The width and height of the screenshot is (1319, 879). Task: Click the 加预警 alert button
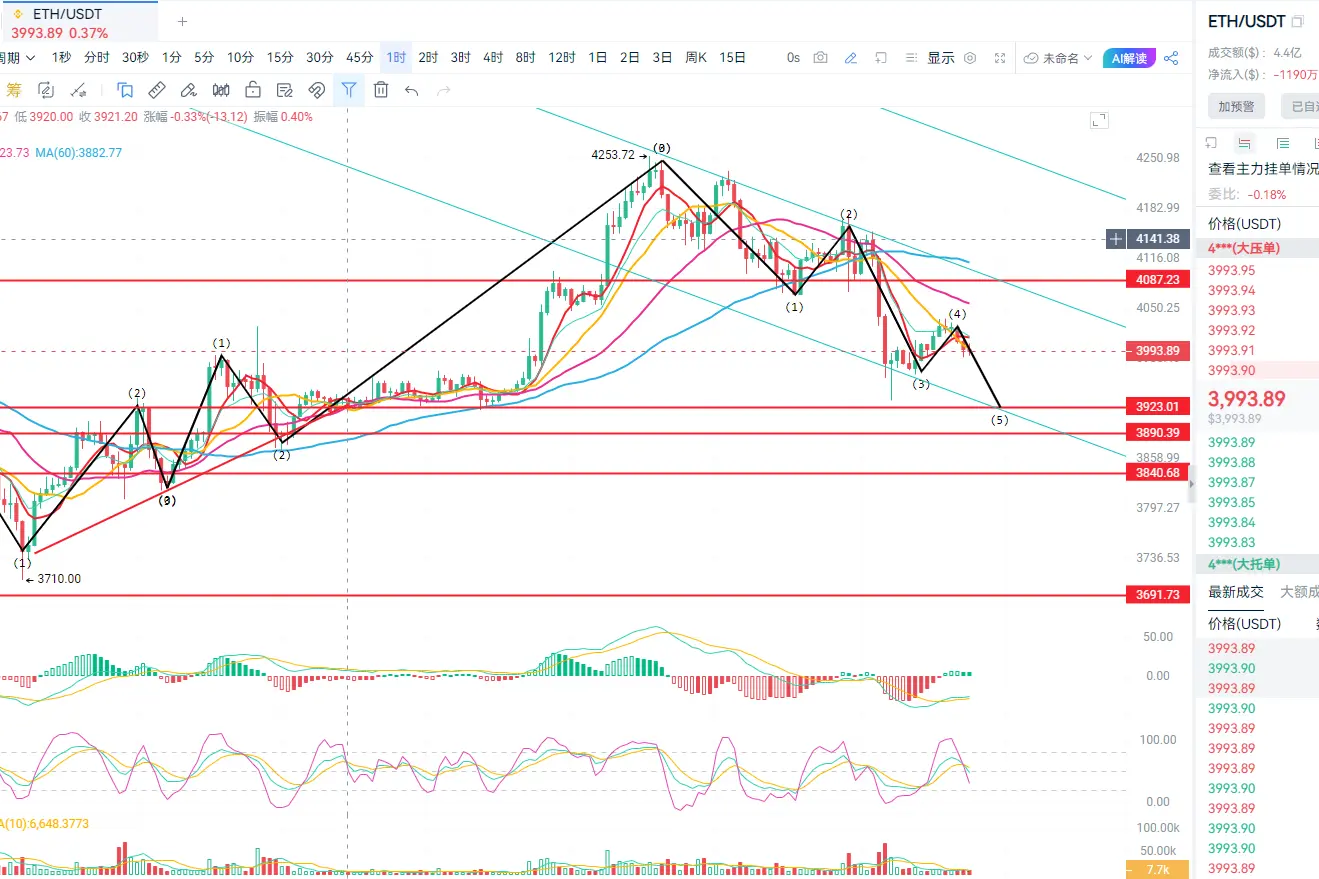click(1236, 106)
